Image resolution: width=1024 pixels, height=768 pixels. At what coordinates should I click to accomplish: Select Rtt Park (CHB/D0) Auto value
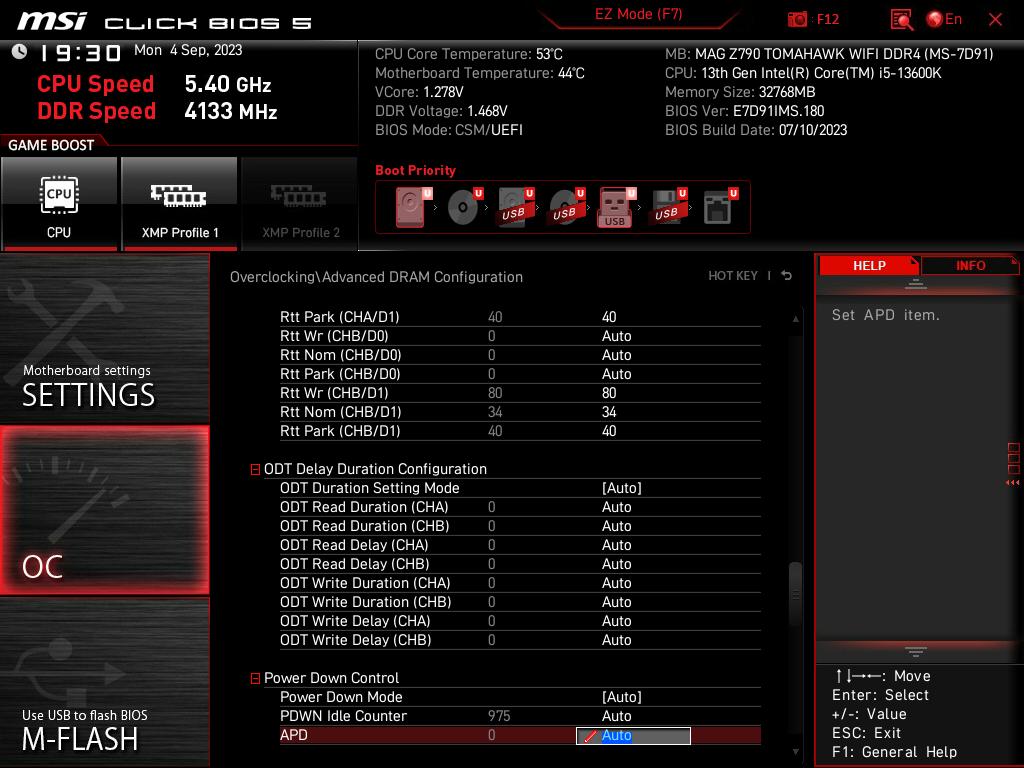coord(616,374)
